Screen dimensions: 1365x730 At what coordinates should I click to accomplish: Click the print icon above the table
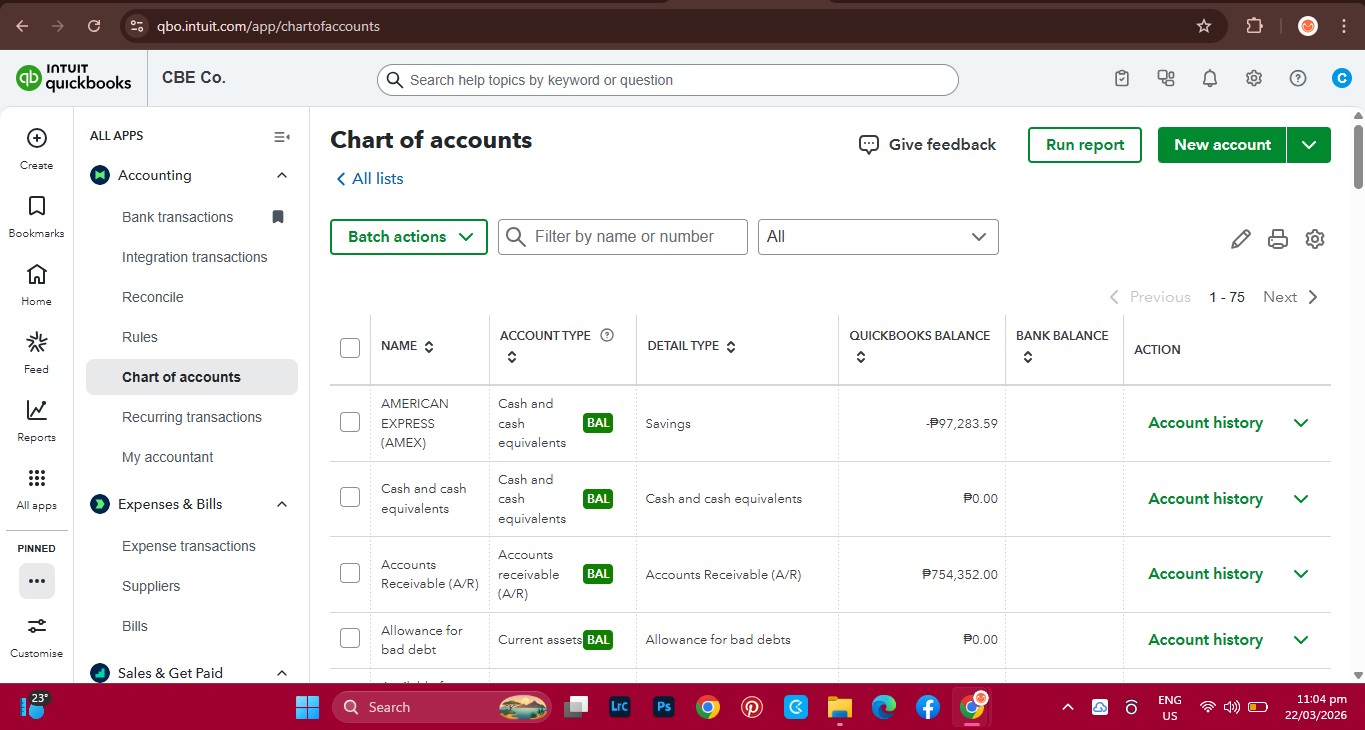(1278, 239)
